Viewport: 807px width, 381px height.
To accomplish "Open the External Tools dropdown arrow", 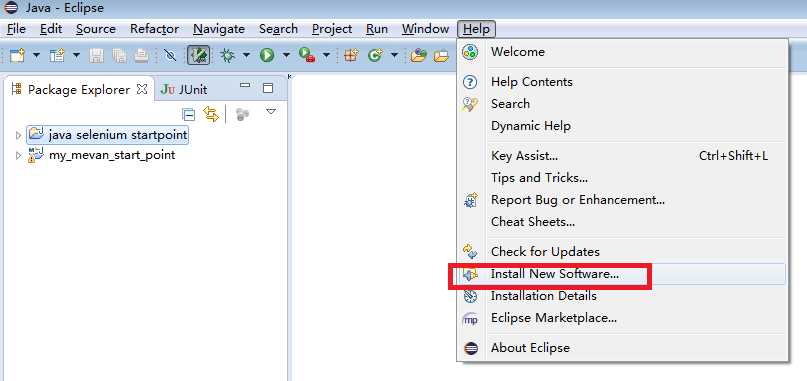I will (x=326, y=55).
